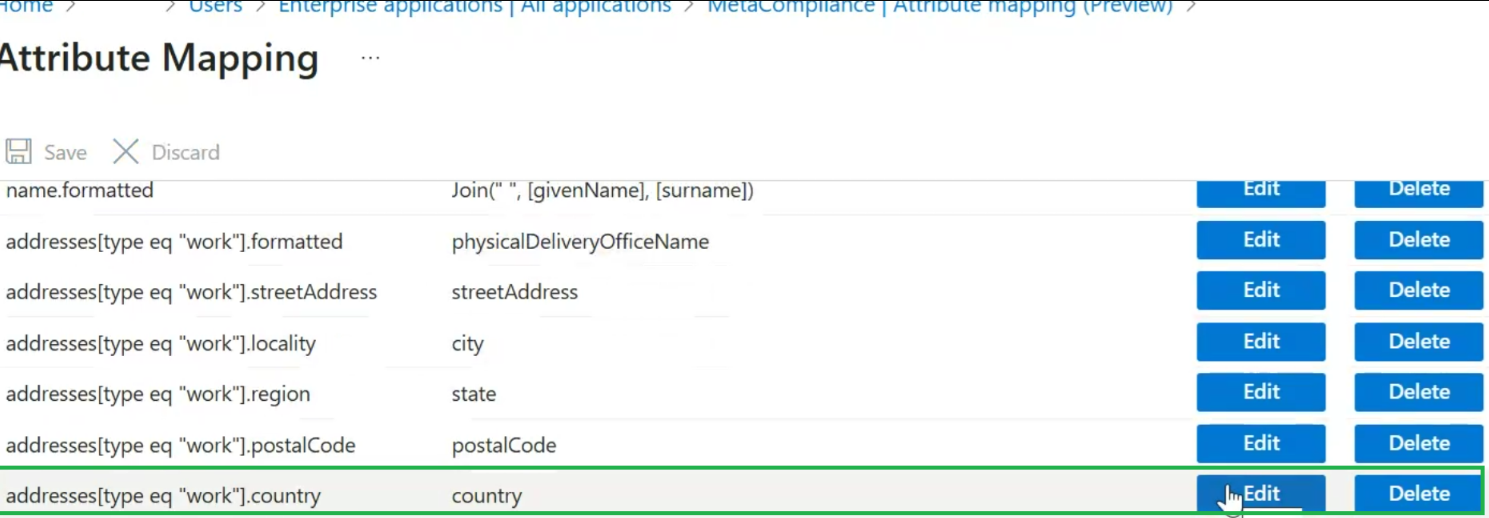Select the Join expression with givenName and surname
Image resolution: width=1489 pixels, height=518 pixels.
point(602,190)
